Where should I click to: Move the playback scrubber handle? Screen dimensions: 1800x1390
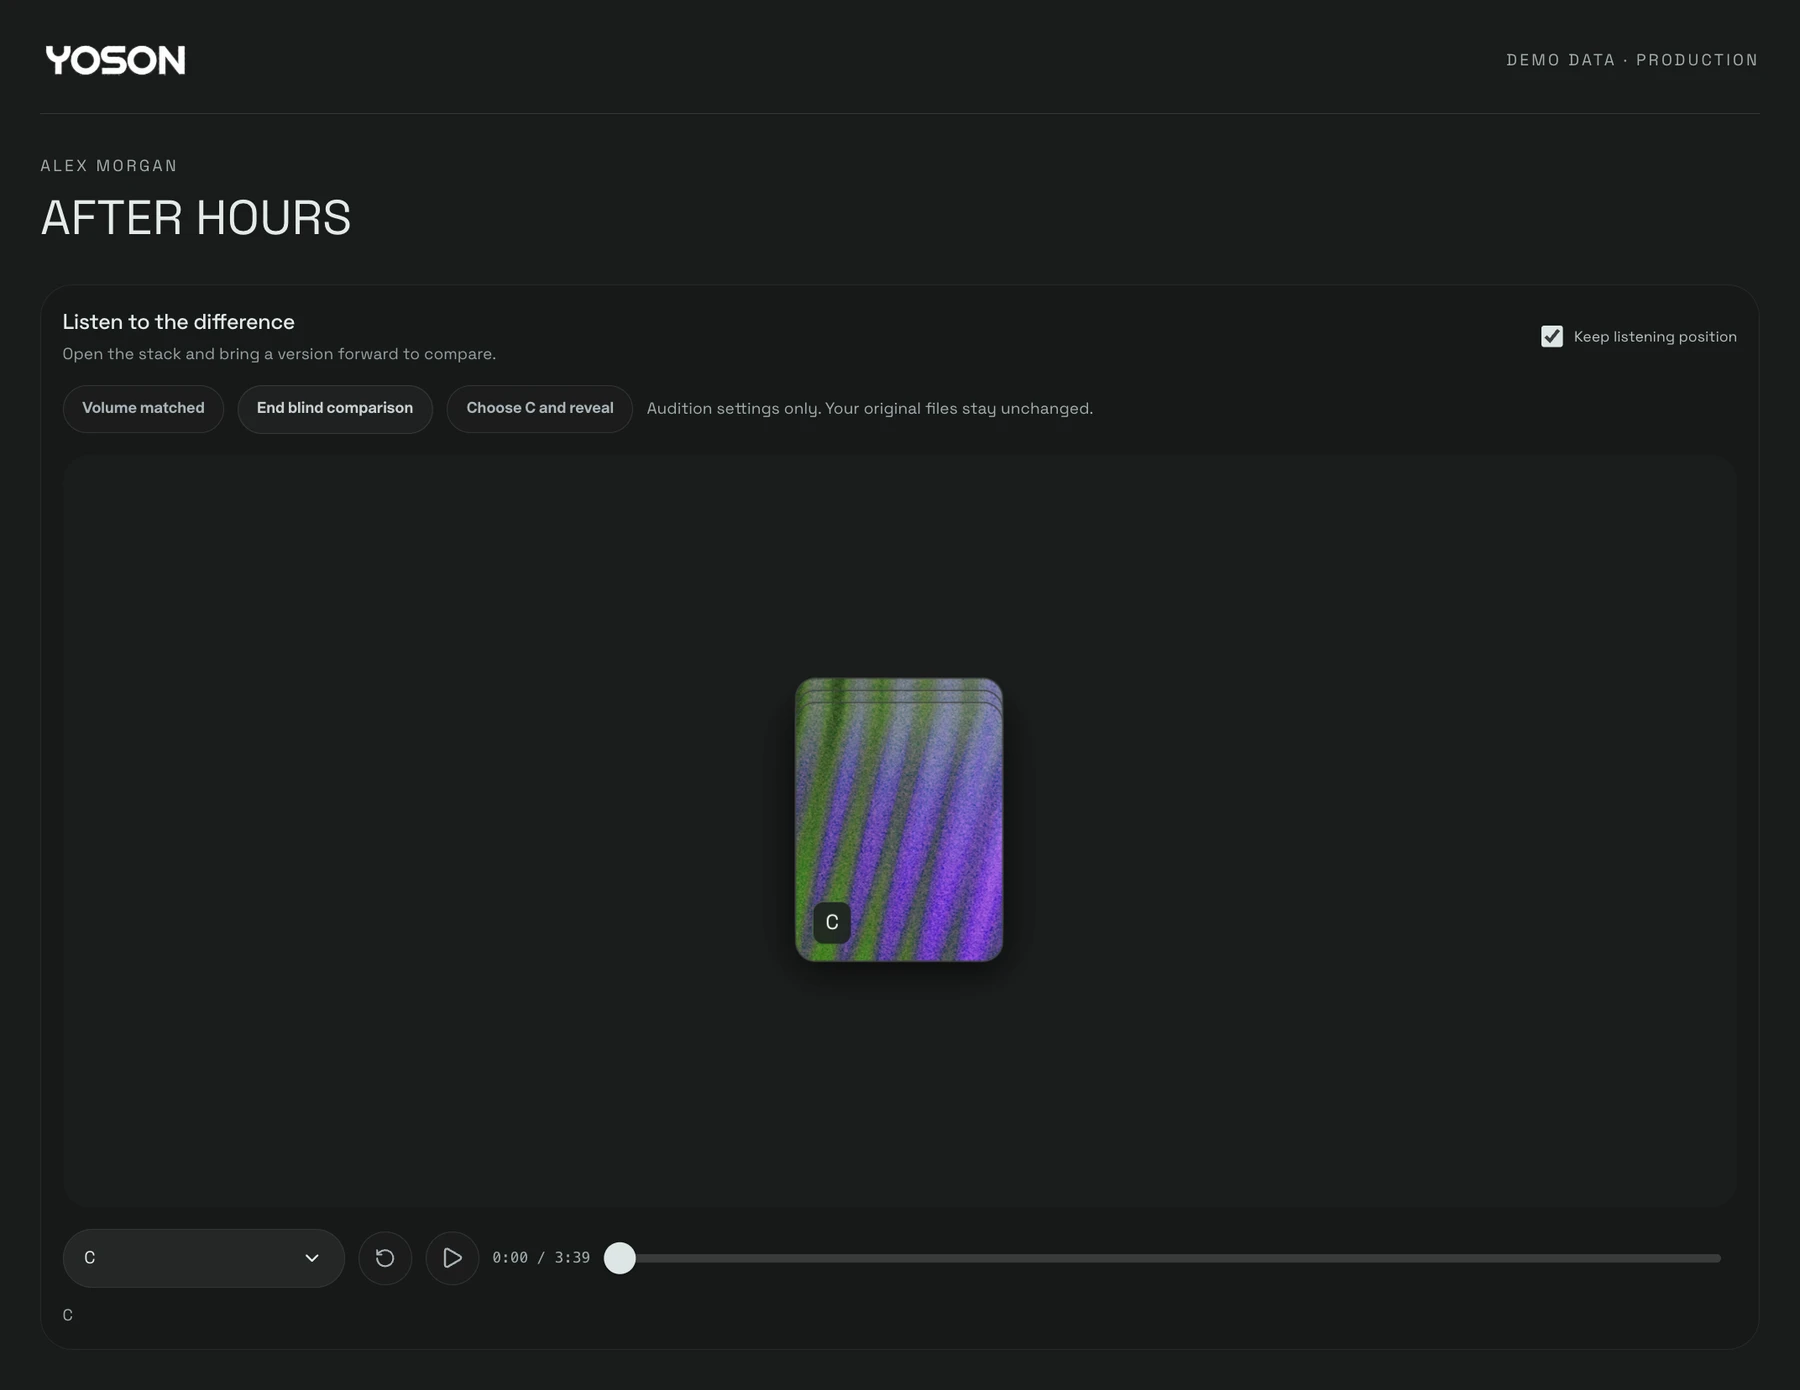point(620,1258)
